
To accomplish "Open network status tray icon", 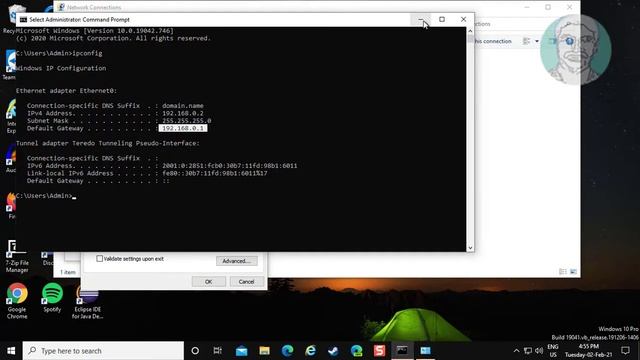I will click(528, 351).
